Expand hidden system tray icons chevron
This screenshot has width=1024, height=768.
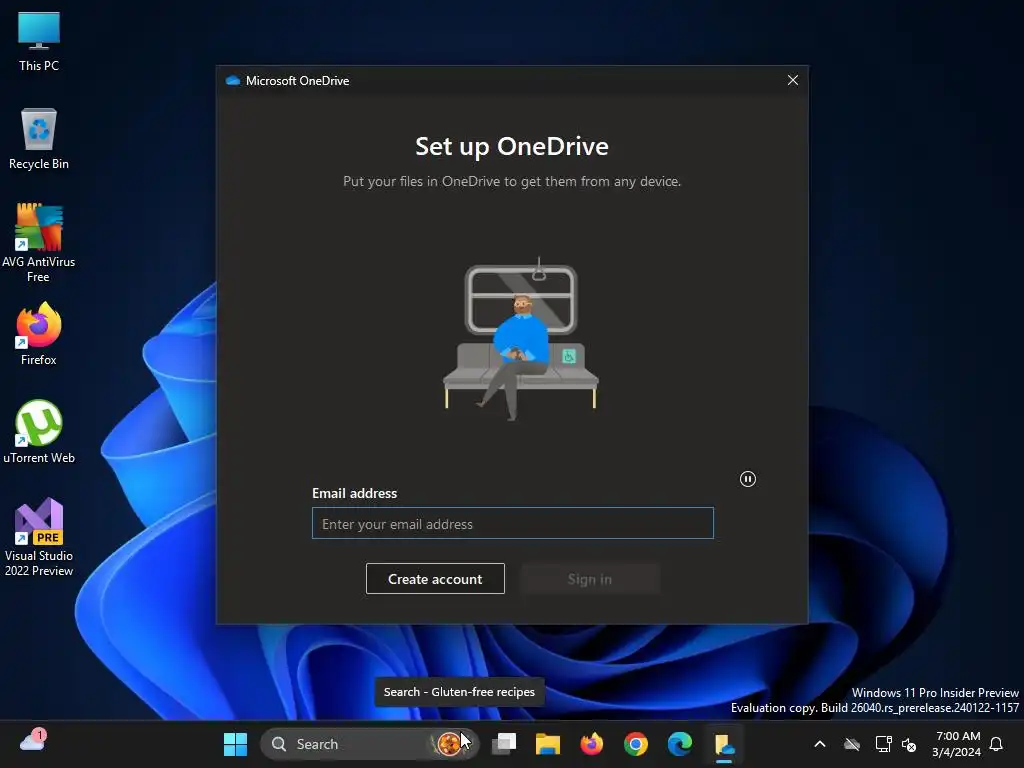point(820,744)
